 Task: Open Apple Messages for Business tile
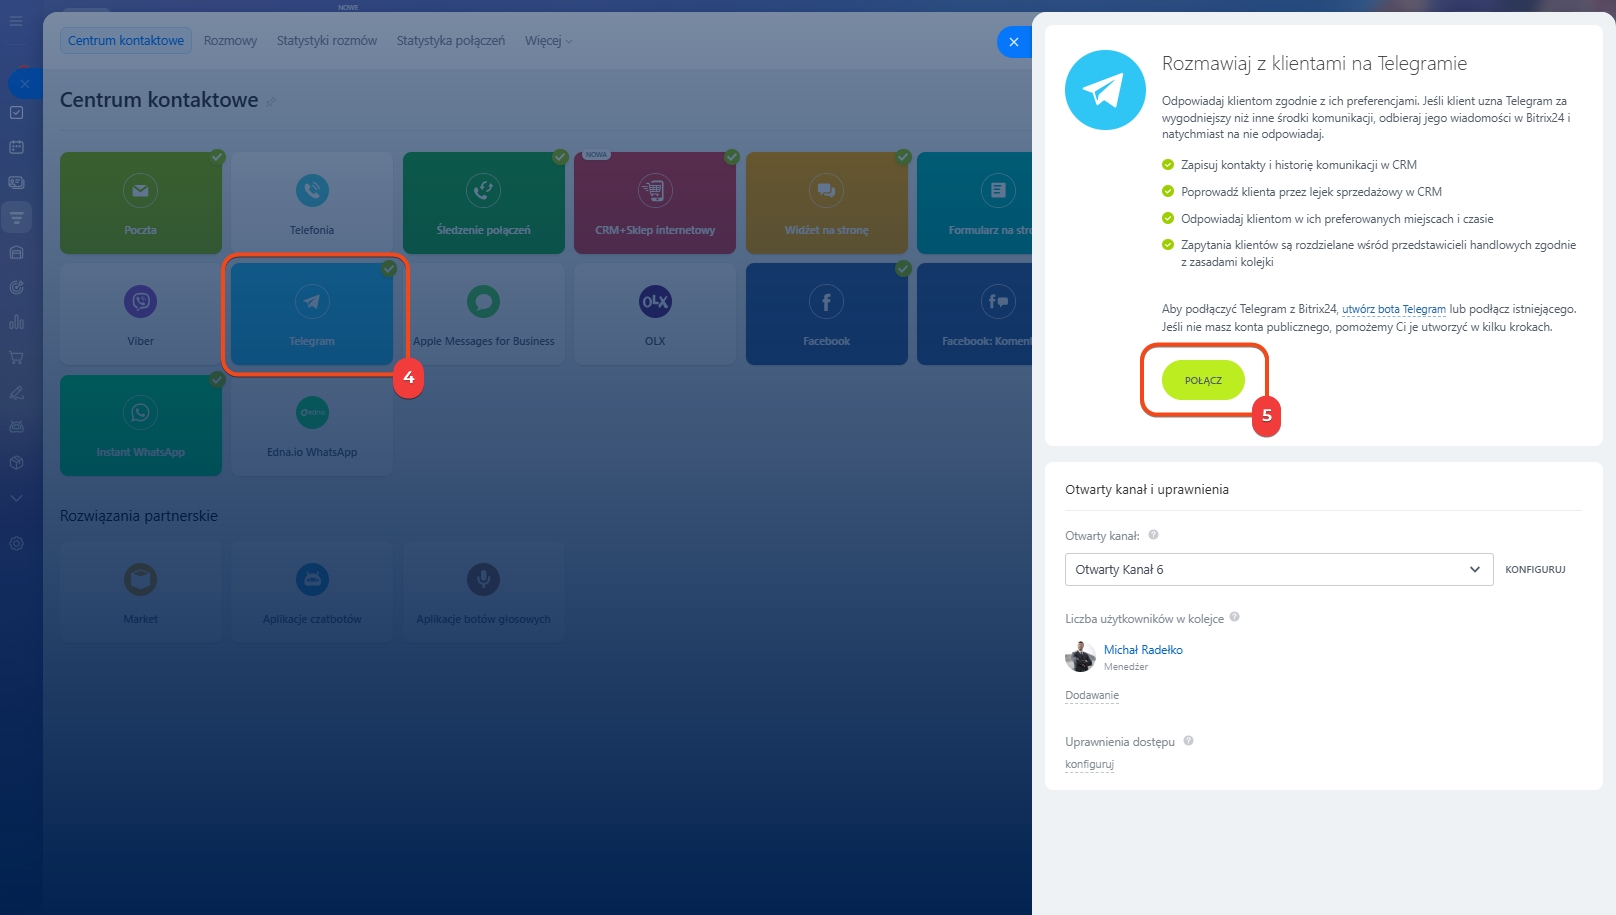[484, 314]
